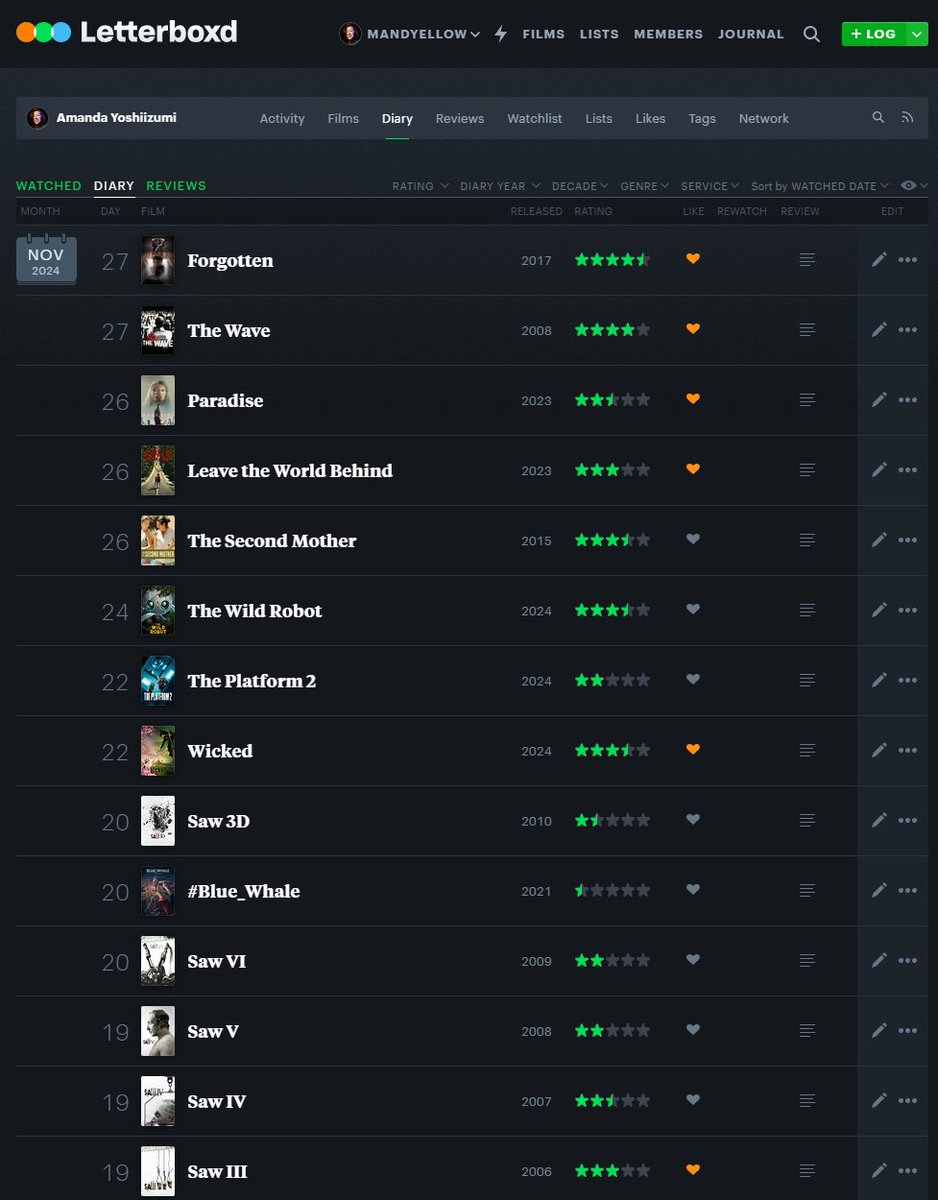Open the Network profile tab
938x1200 pixels.
(x=764, y=118)
